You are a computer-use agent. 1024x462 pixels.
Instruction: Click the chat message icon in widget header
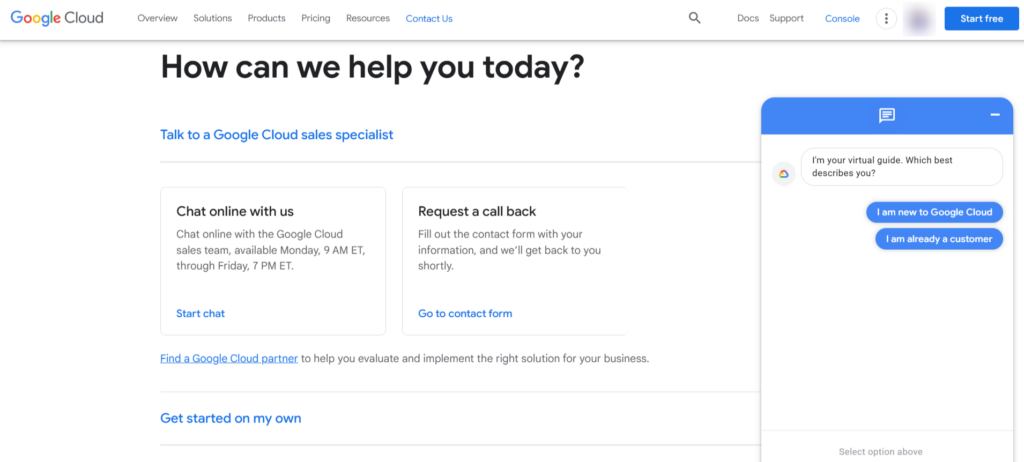click(886, 116)
